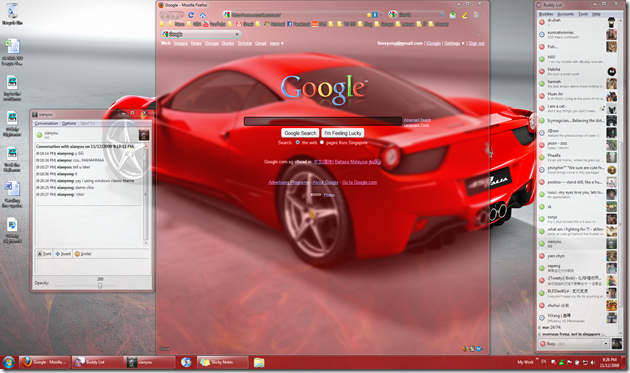Click the volume icon in system tray
Image resolution: width=630 pixels, height=373 pixels.
(593, 363)
